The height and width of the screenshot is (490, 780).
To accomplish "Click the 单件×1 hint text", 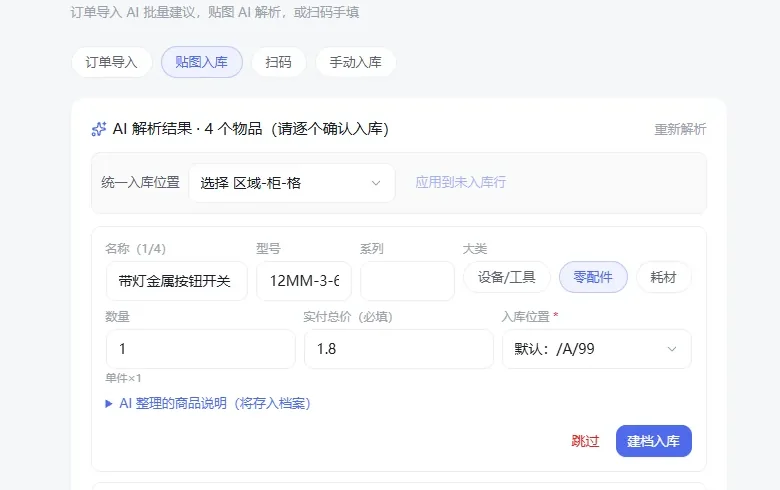I will tap(123, 379).
